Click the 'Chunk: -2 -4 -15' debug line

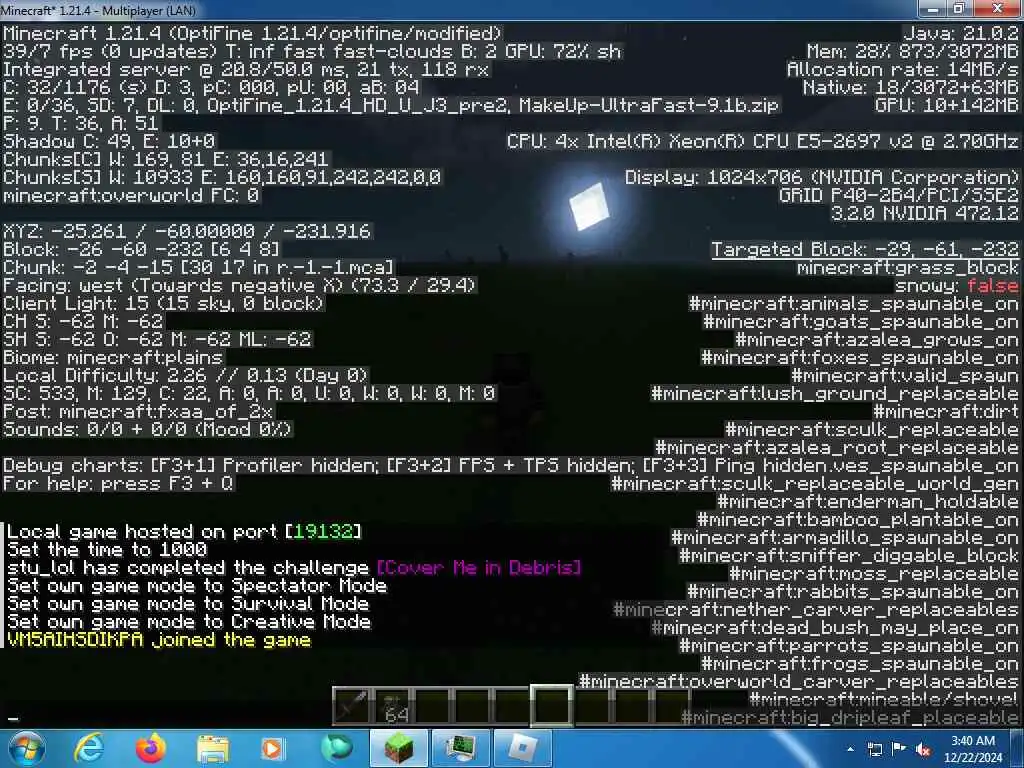tap(199, 268)
